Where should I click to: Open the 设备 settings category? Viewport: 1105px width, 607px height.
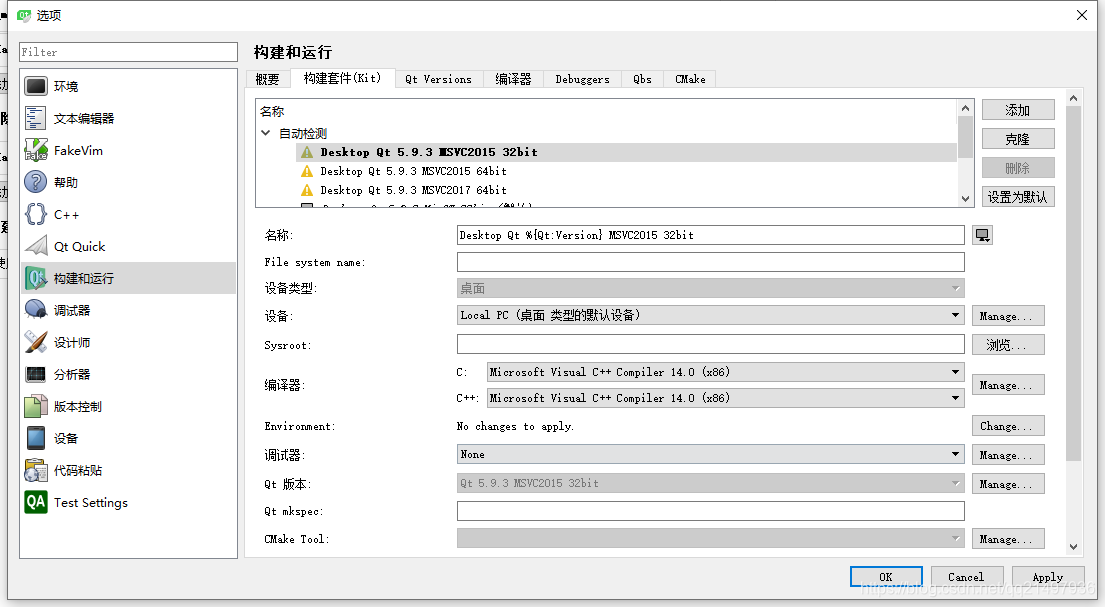click(128, 439)
